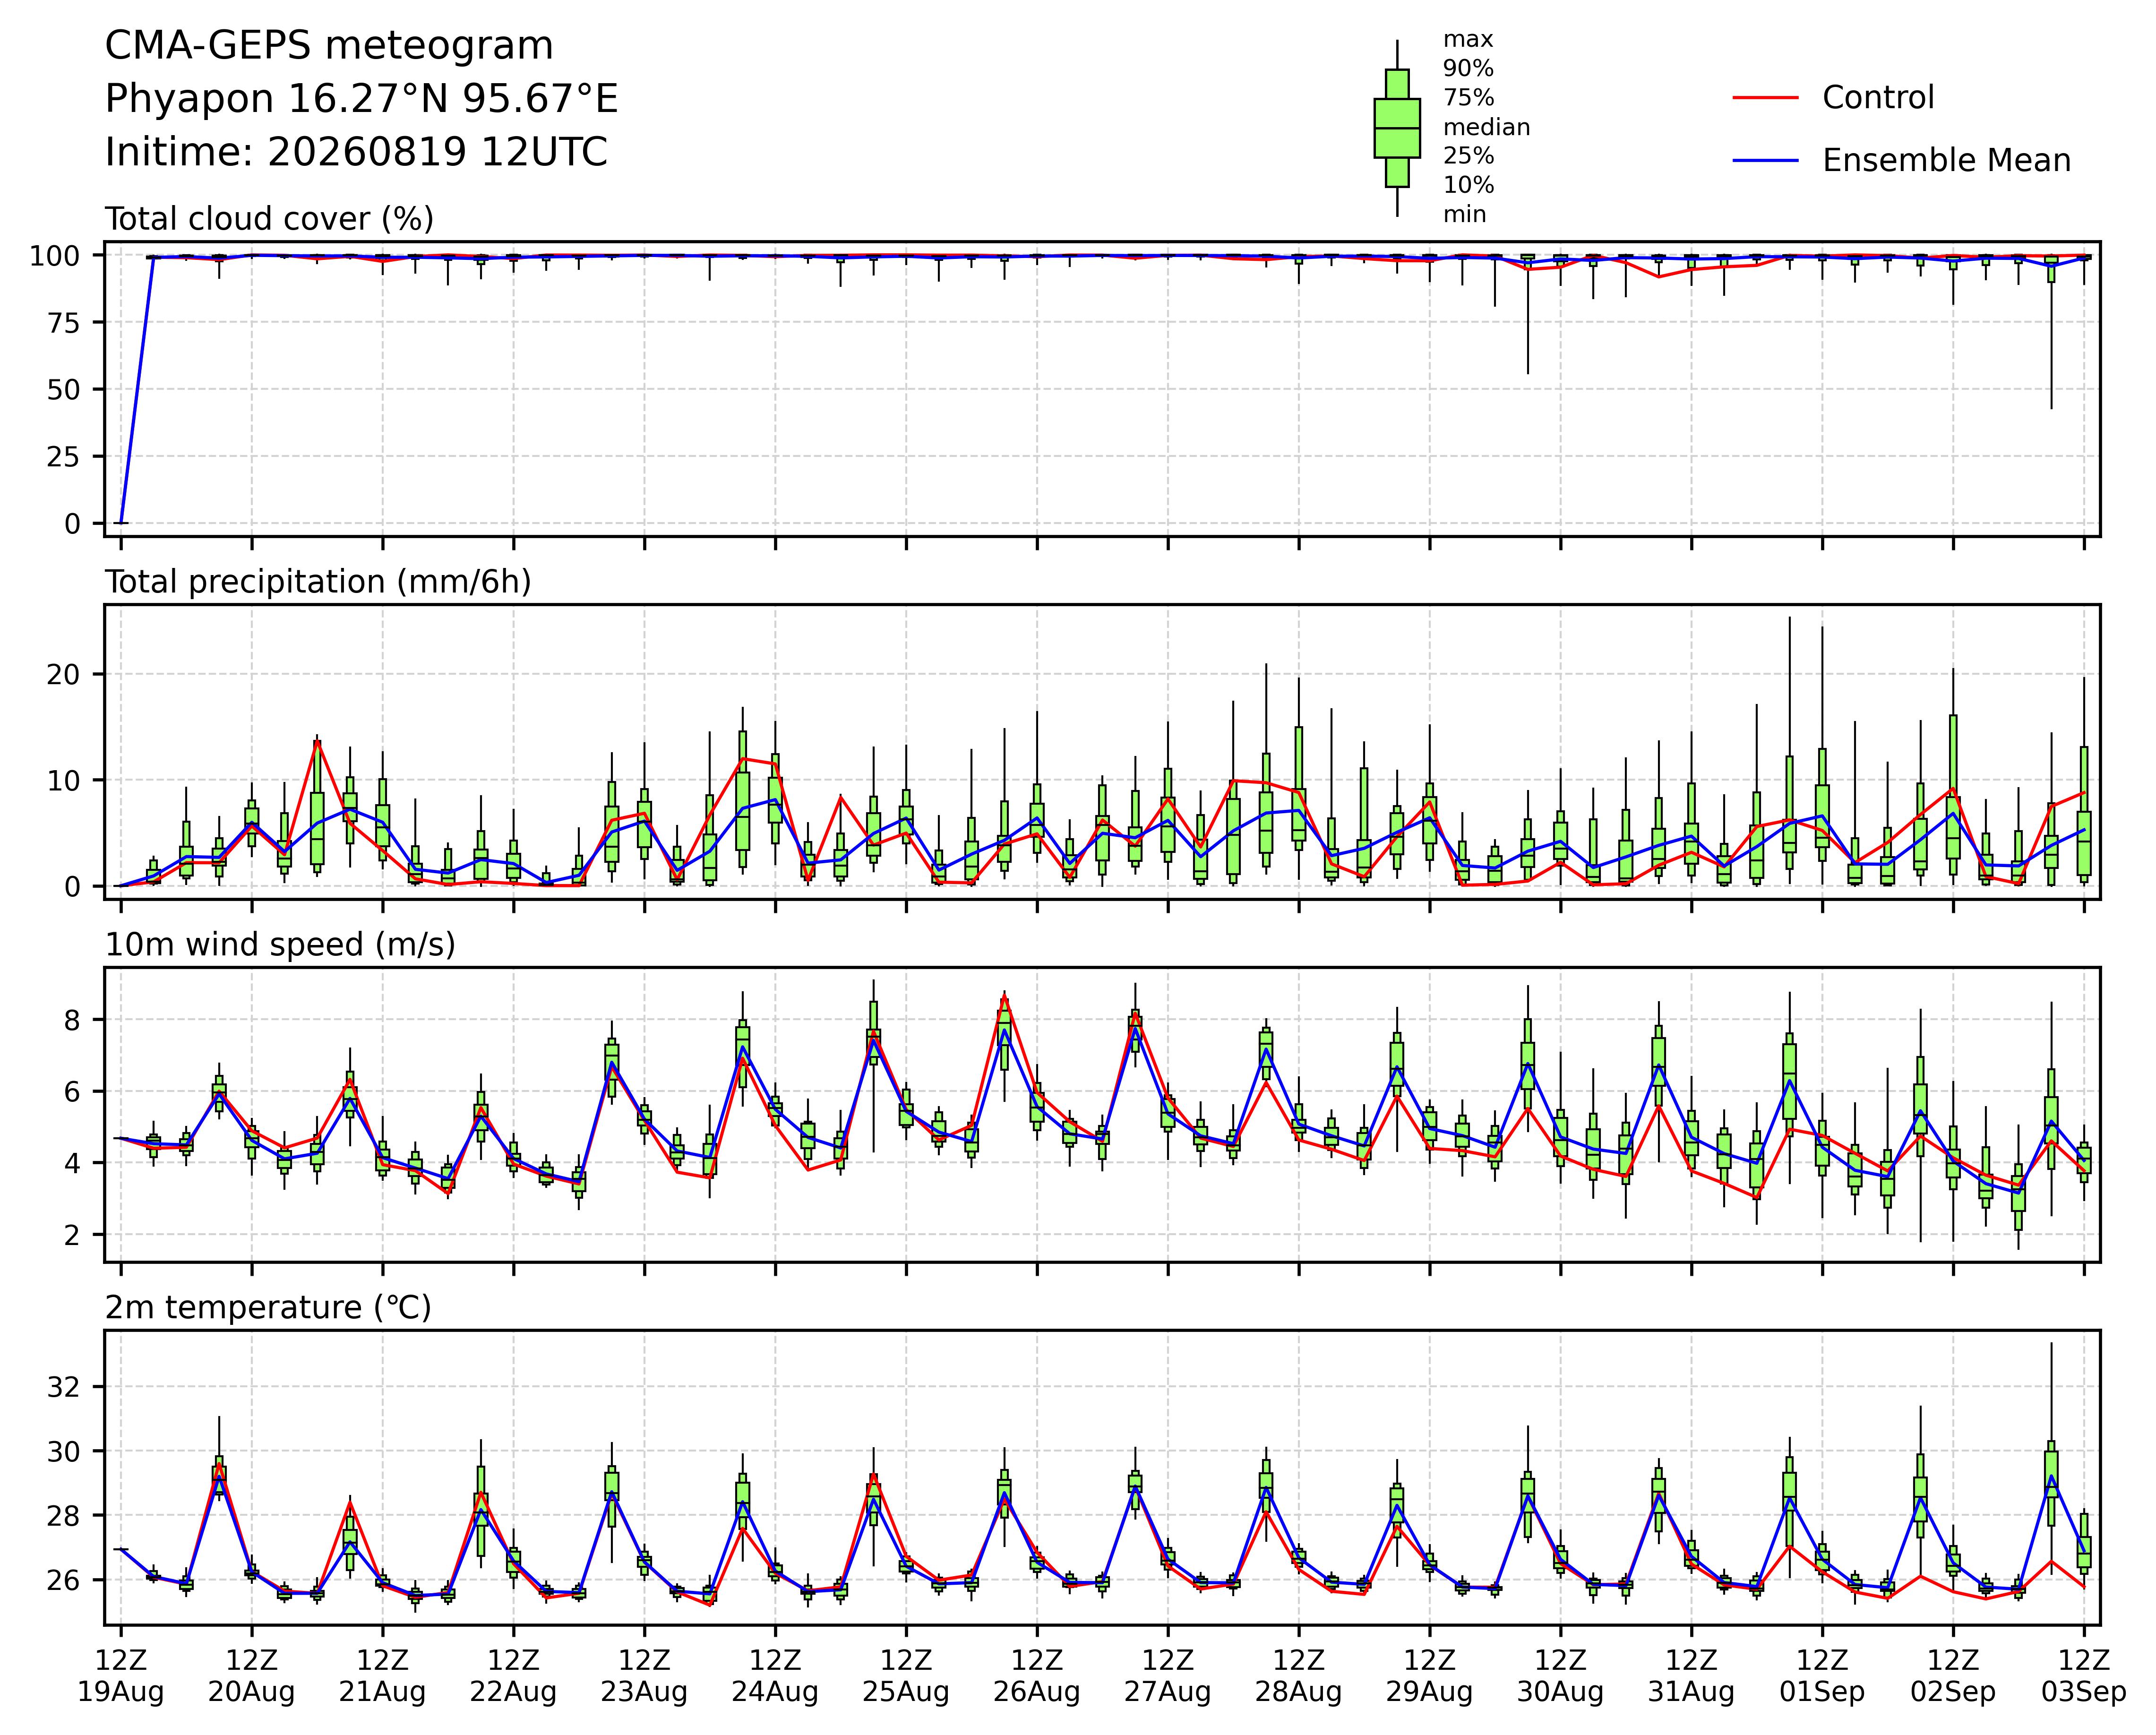Click the '2' tick on wind speed axis
The width and height of the screenshot is (2156, 1735).
coord(72,1234)
